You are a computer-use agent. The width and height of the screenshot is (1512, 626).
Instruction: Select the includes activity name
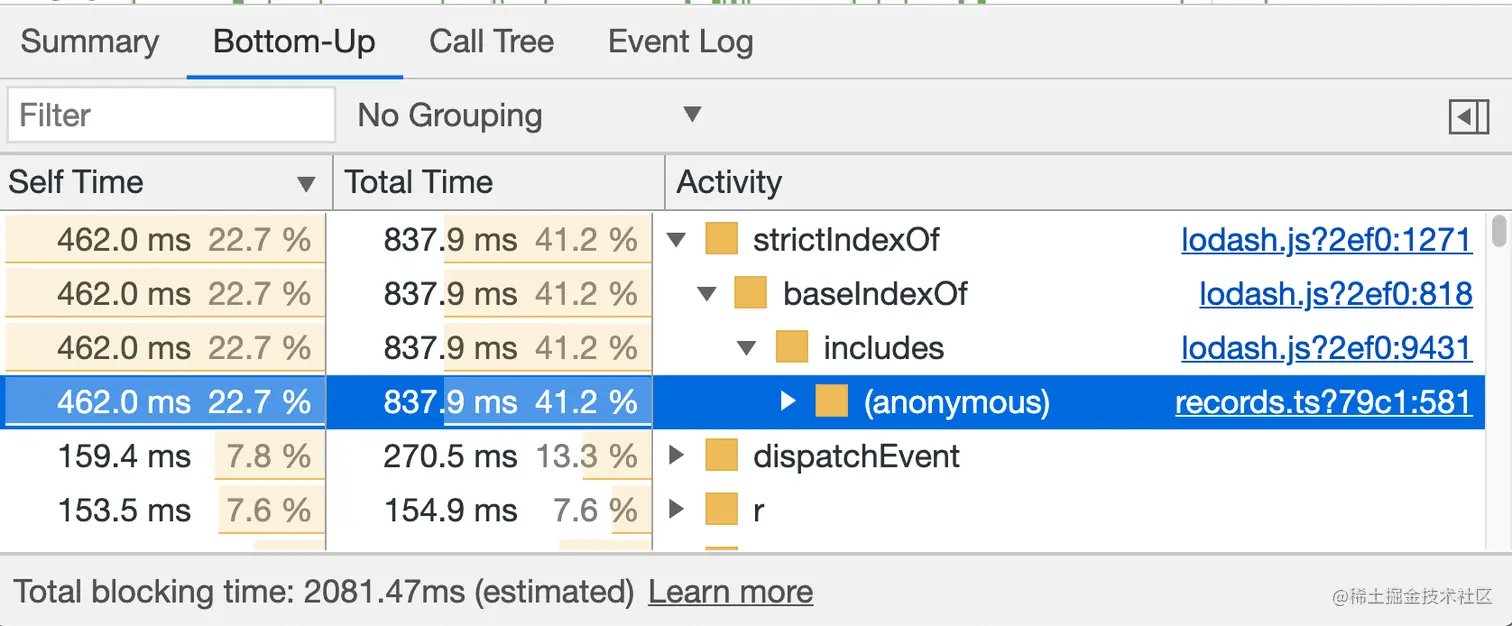click(884, 348)
